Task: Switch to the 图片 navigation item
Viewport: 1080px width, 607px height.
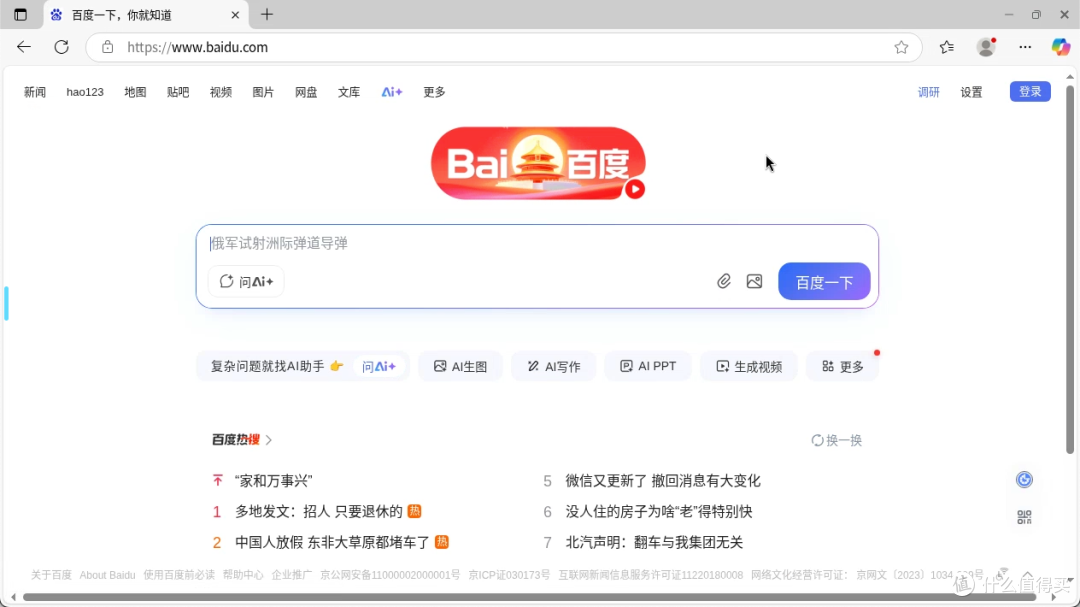Action: tap(263, 92)
